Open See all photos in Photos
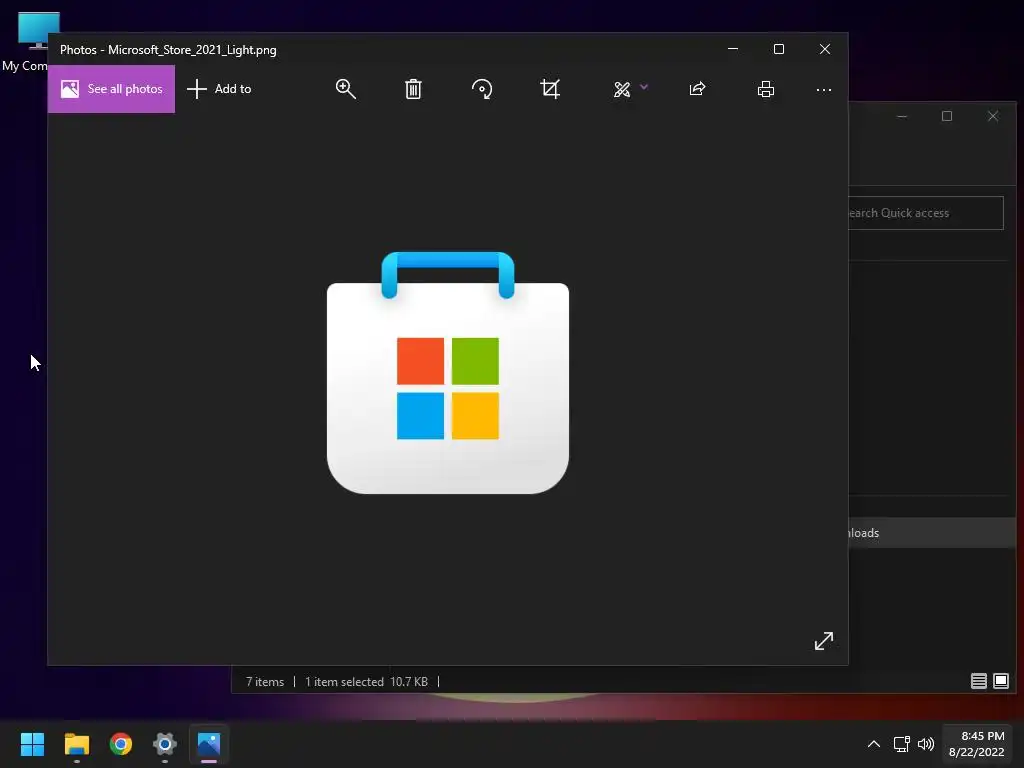This screenshot has width=1024, height=768. (x=111, y=89)
